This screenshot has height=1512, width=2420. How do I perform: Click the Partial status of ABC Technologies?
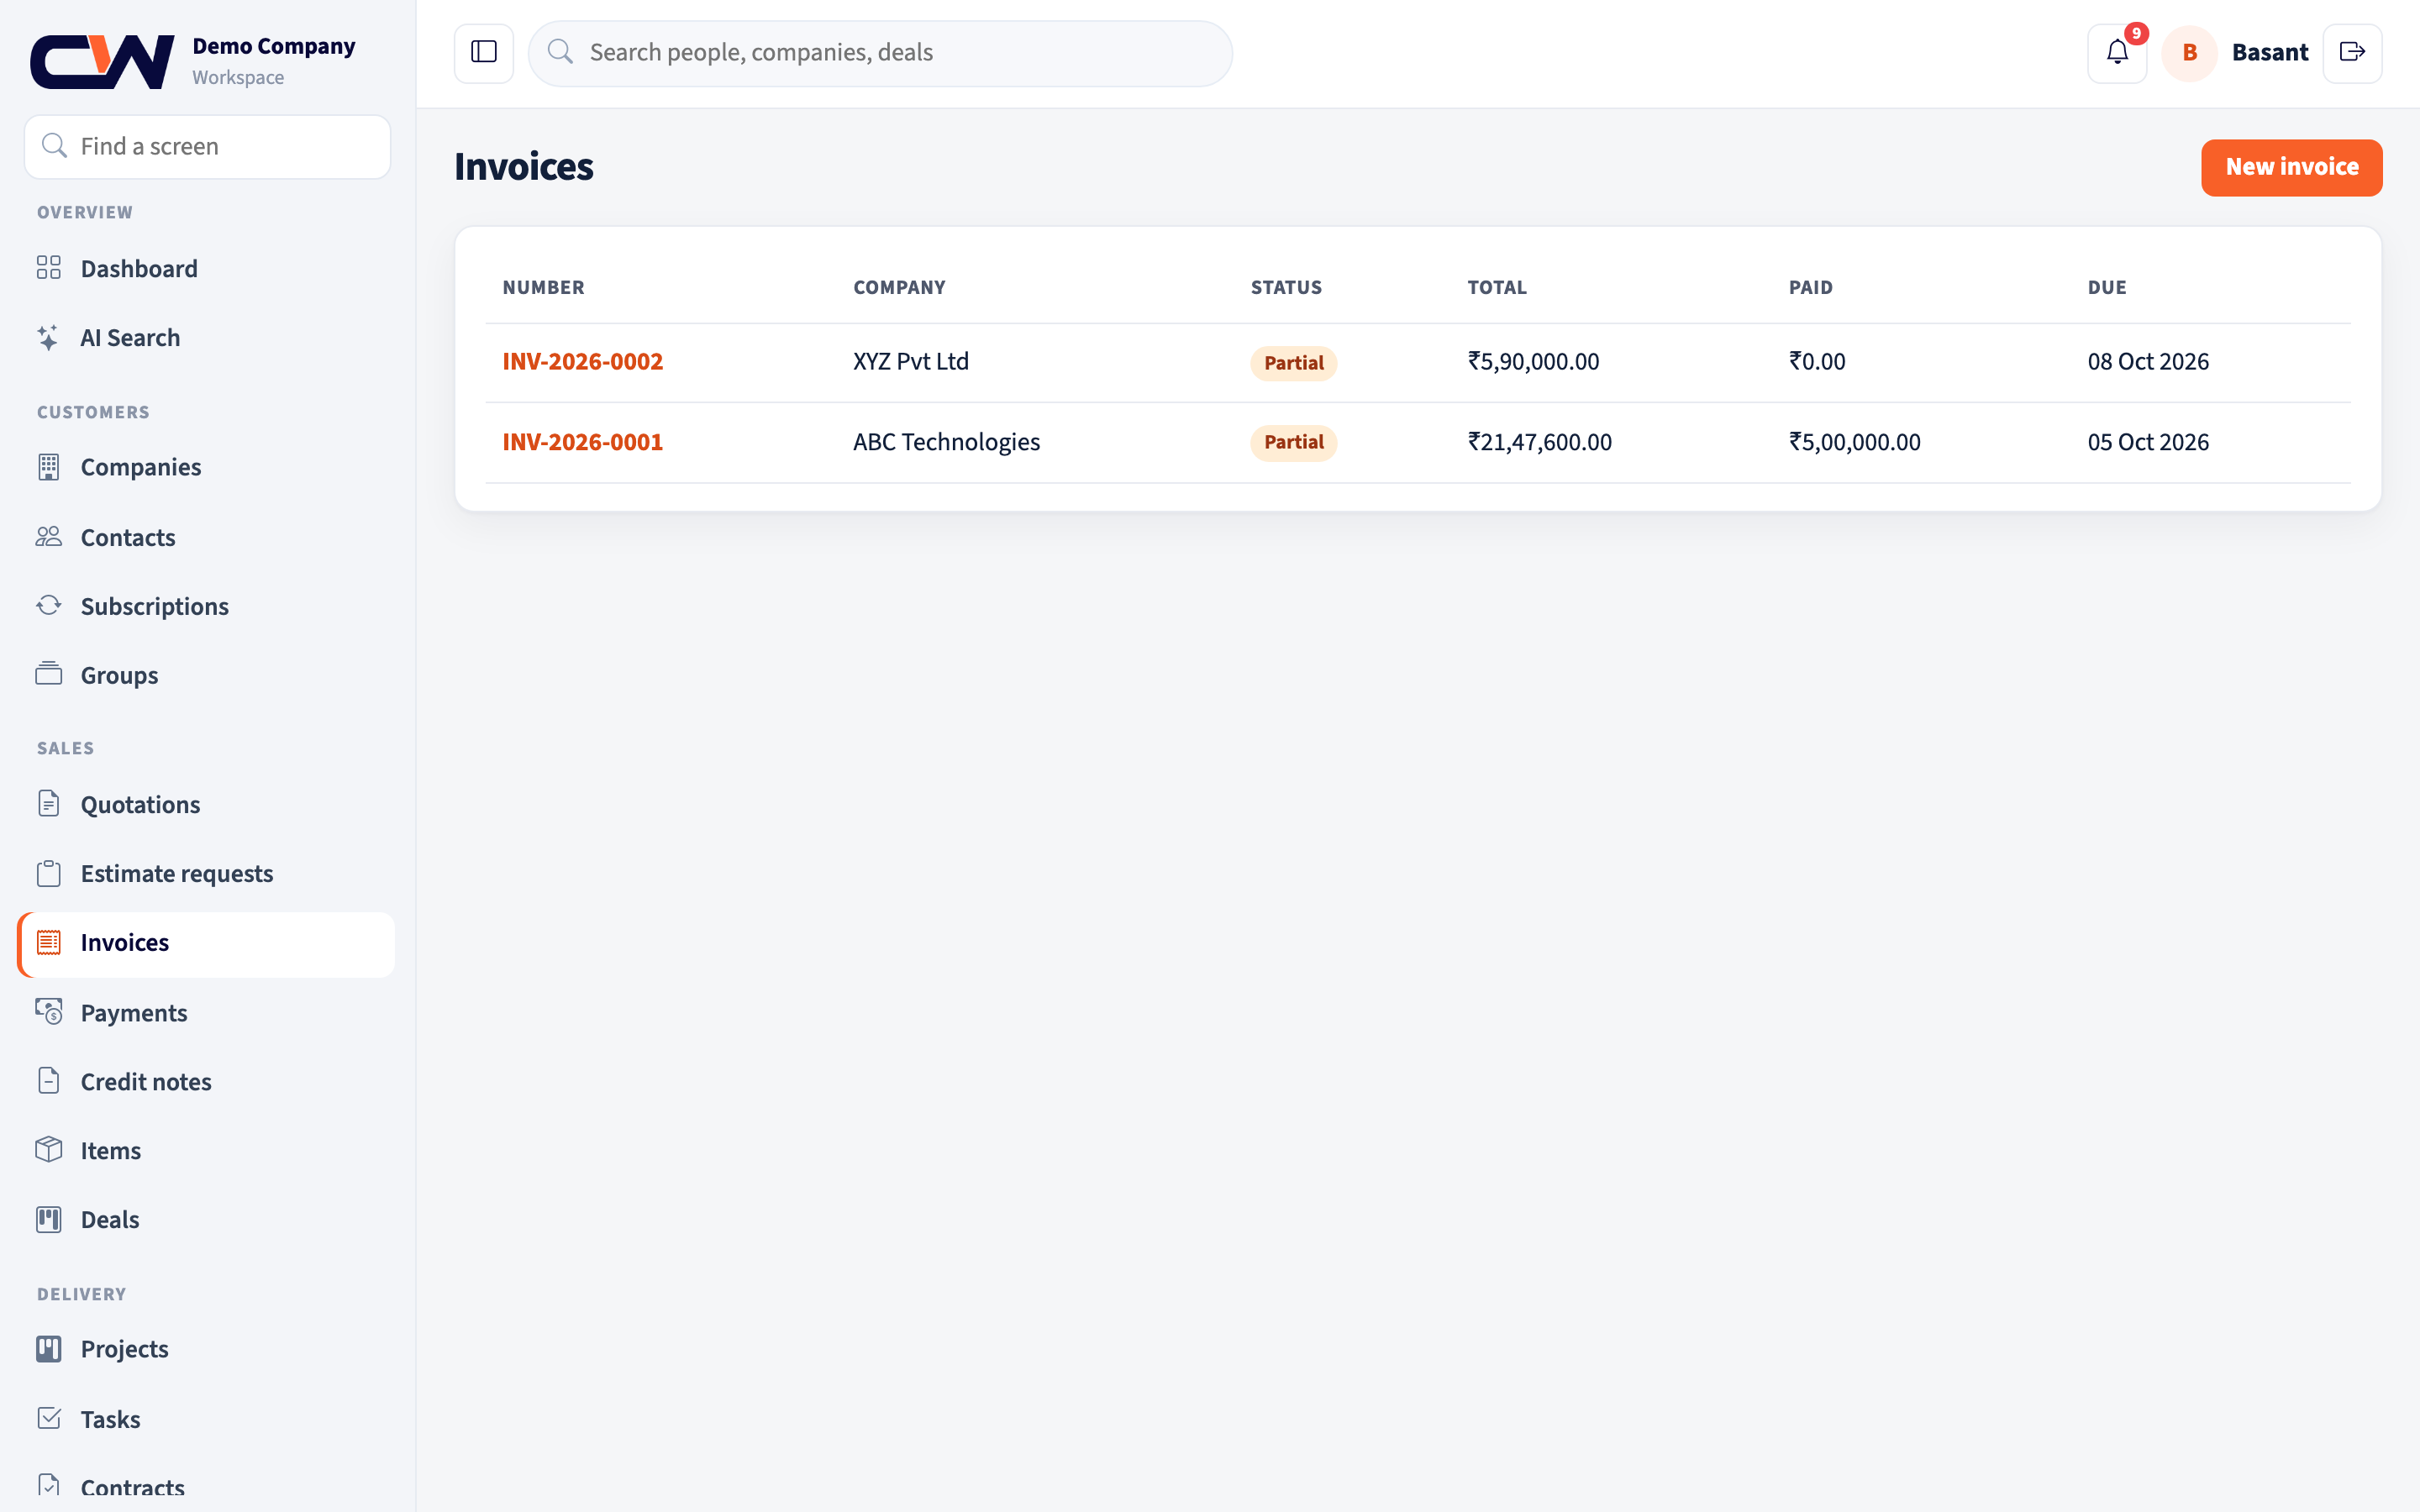pyautogui.click(x=1293, y=442)
